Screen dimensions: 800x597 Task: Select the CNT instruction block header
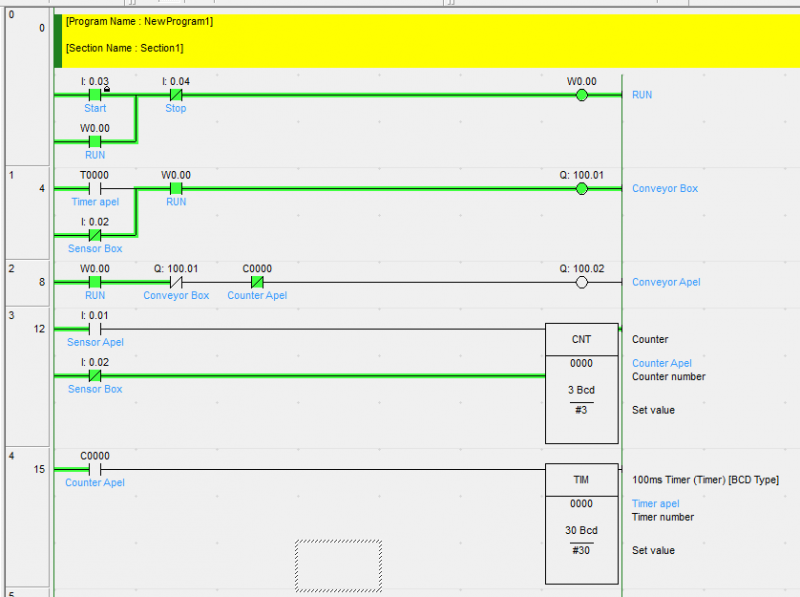[x=582, y=339]
